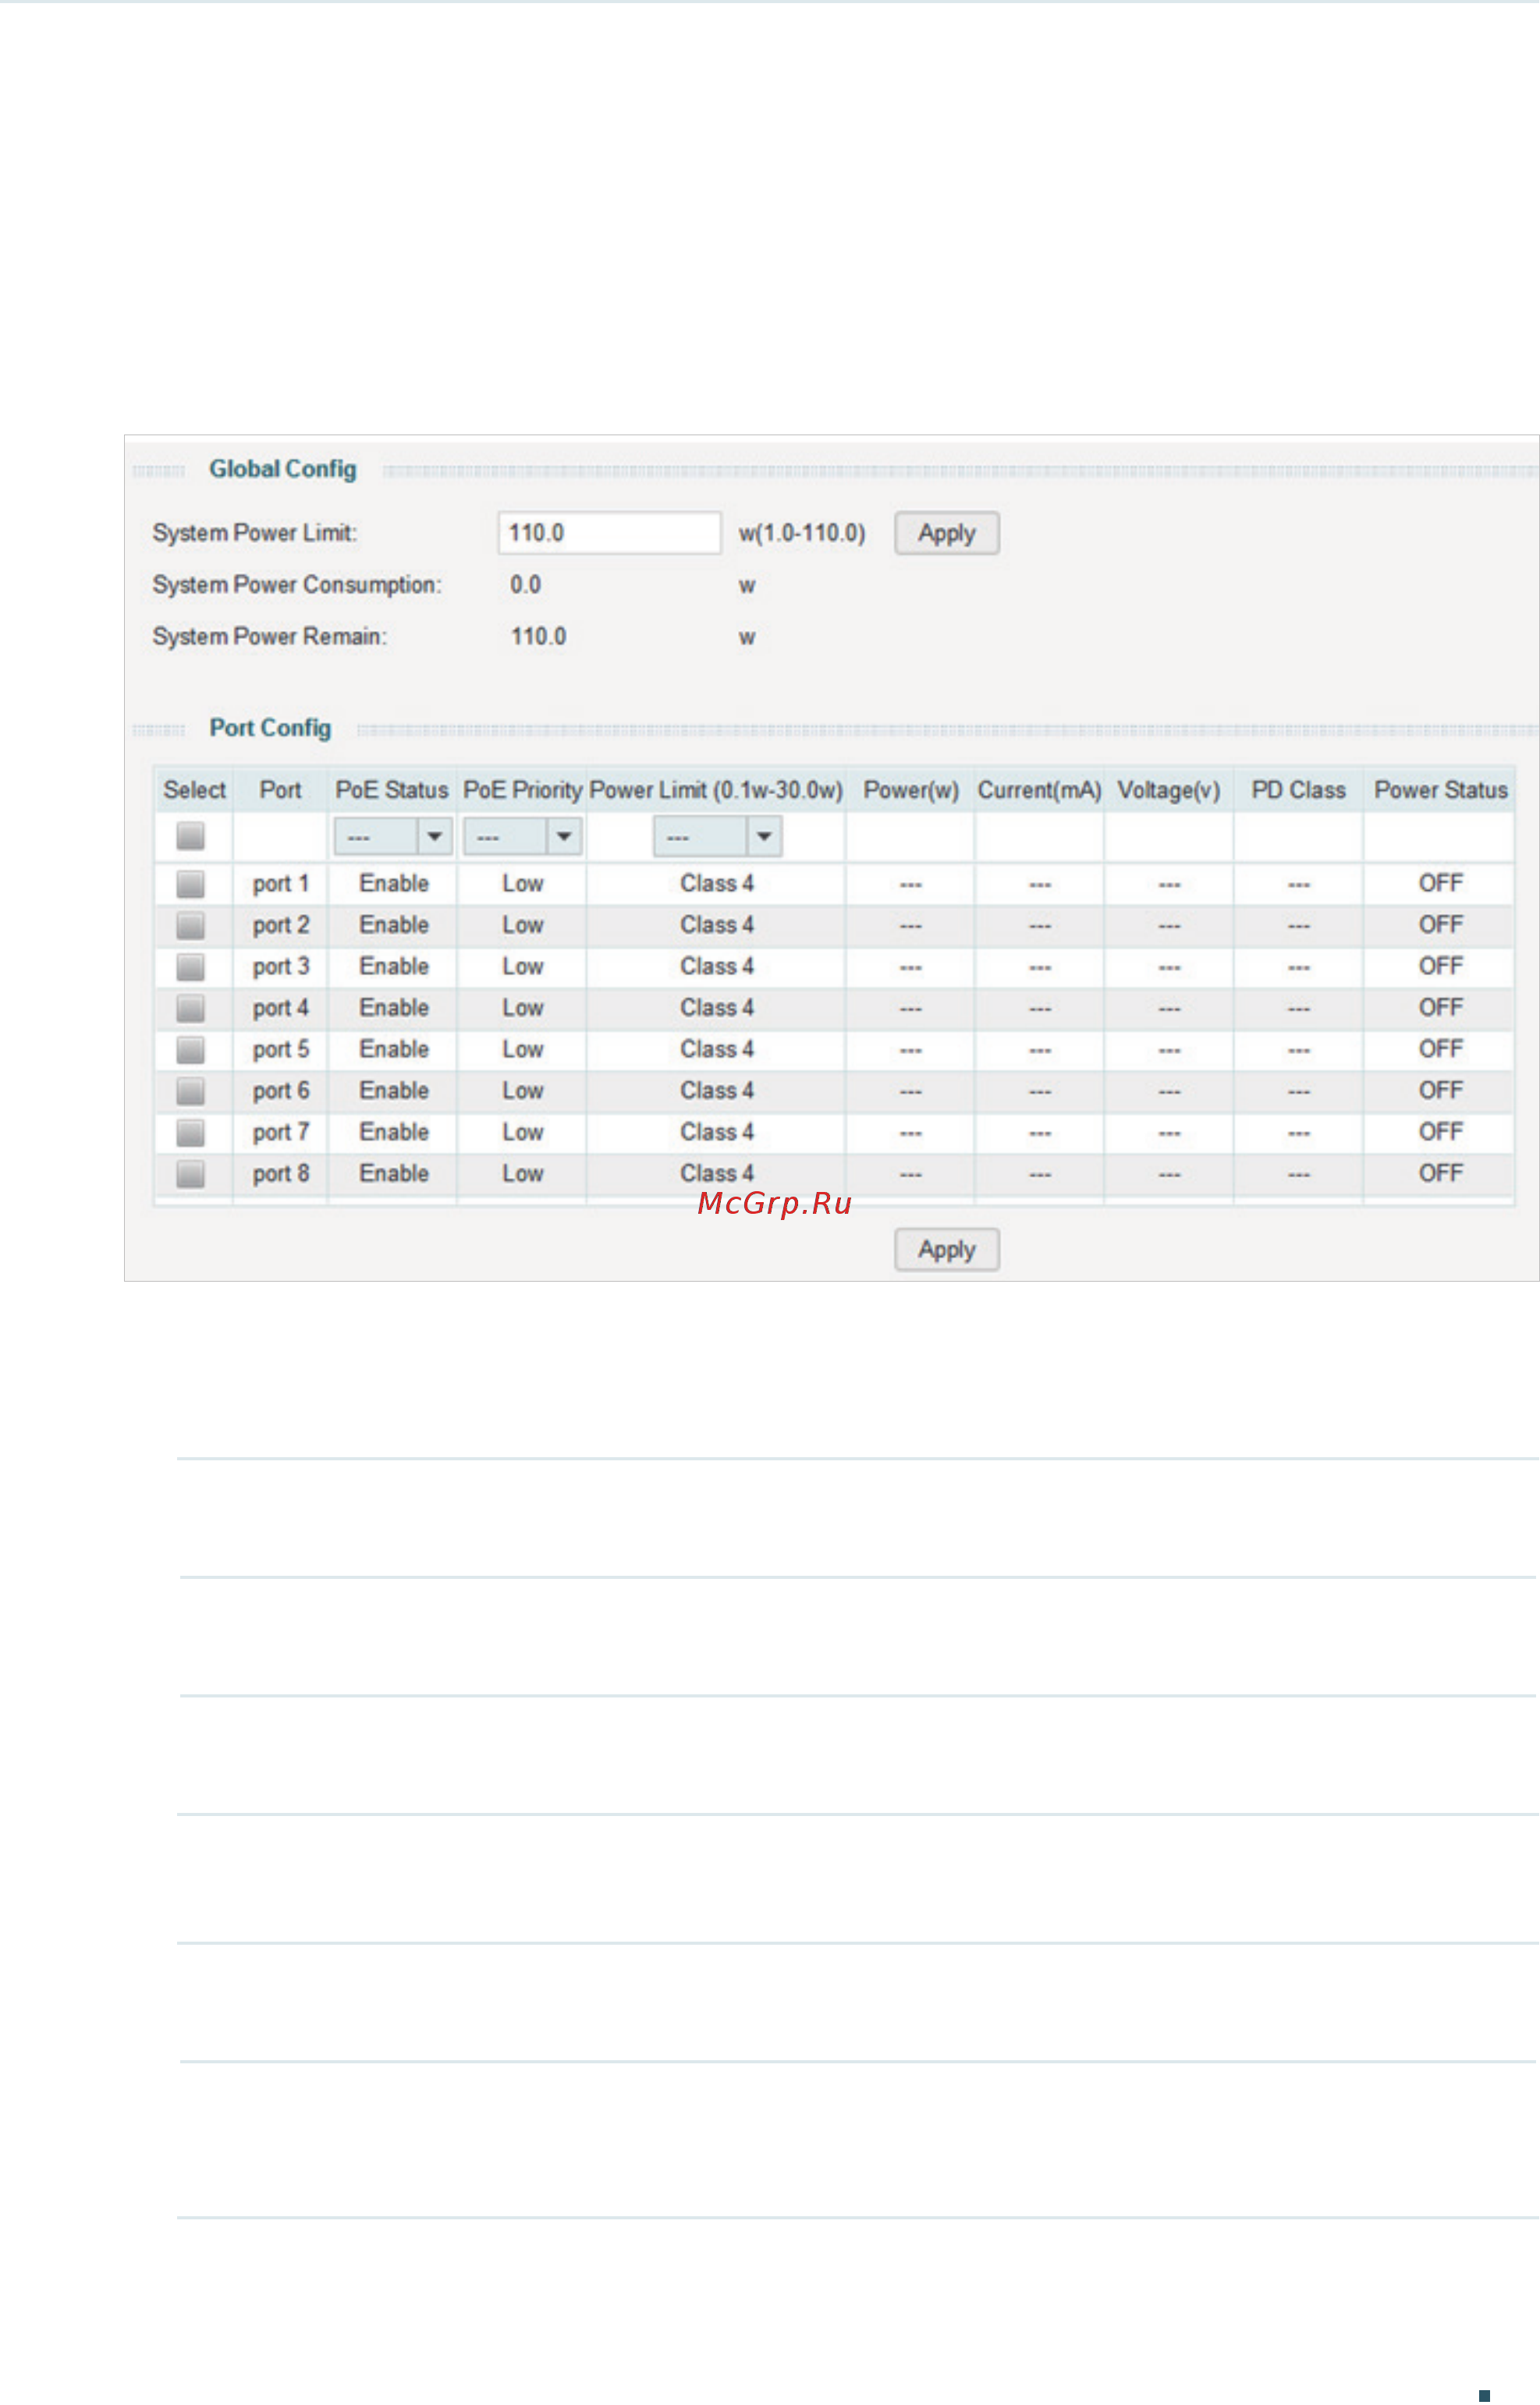Screen dimensions: 1540x2405
Task: Click the System Power Remain value 110.0
Action: (538, 637)
